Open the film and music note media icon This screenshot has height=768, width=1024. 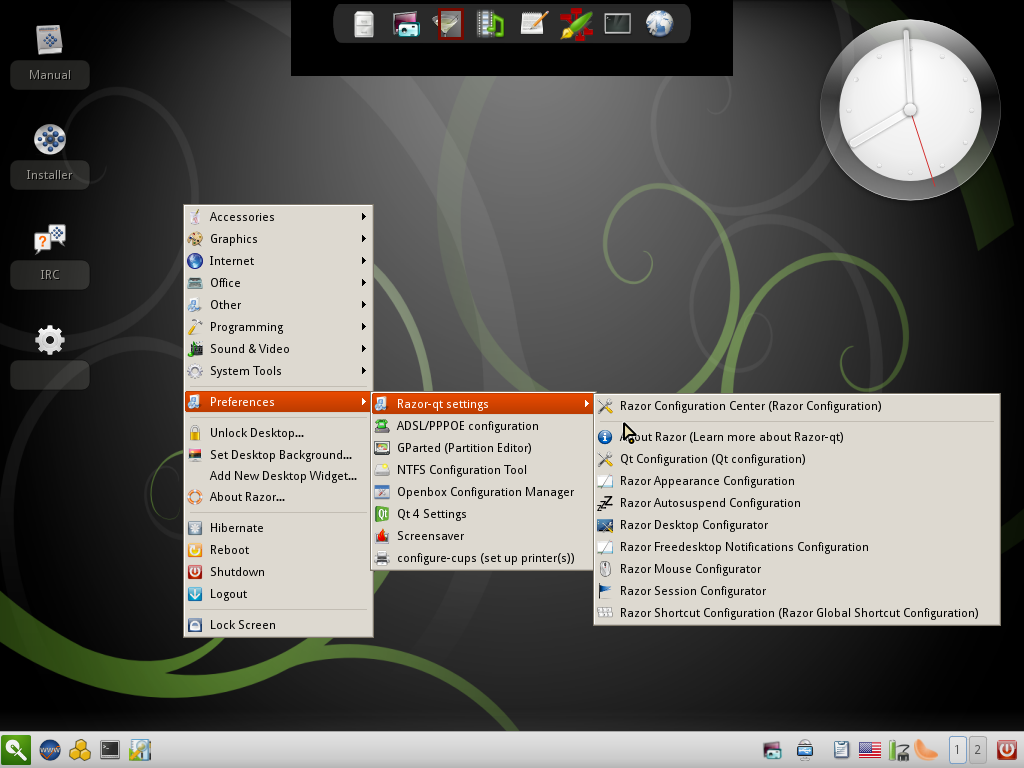490,24
